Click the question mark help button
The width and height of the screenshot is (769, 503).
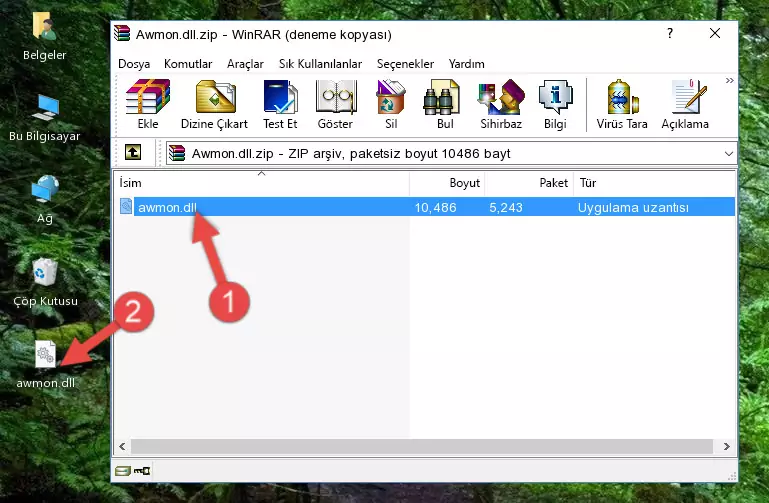tap(670, 33)
